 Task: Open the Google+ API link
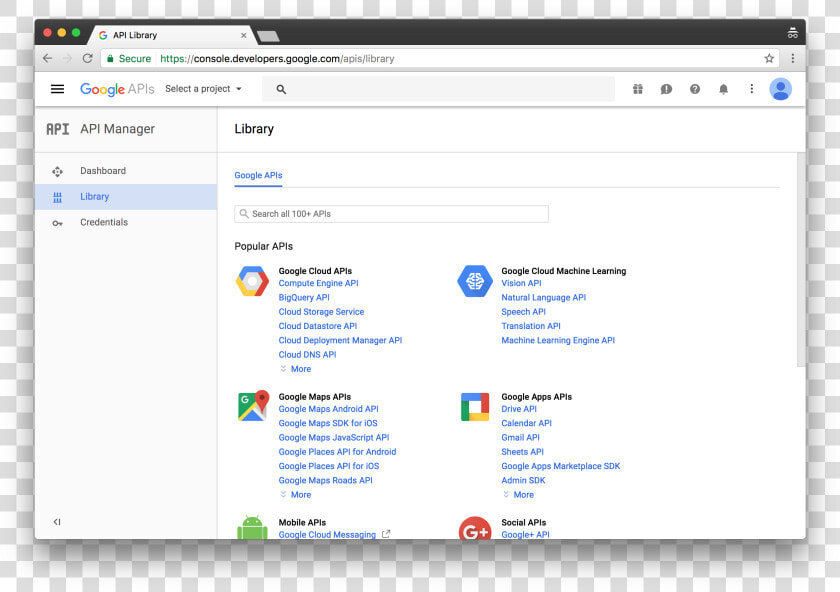(526, 535)
